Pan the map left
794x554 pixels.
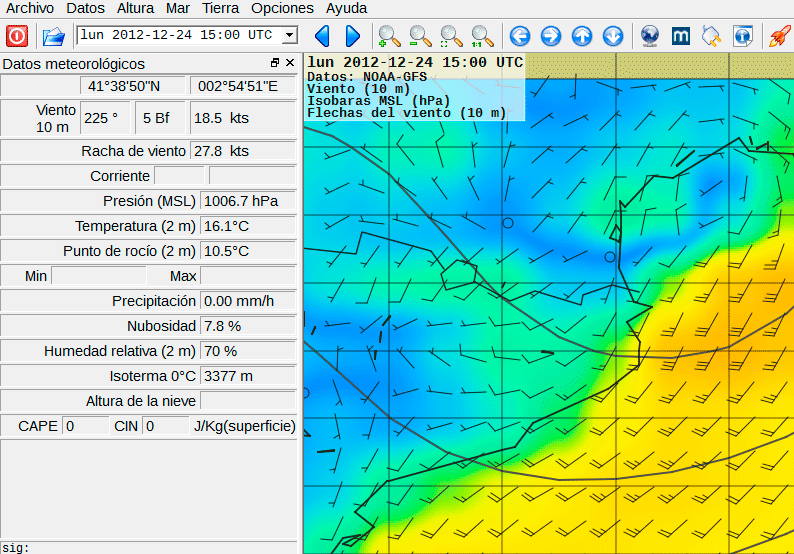click(520, 36)
